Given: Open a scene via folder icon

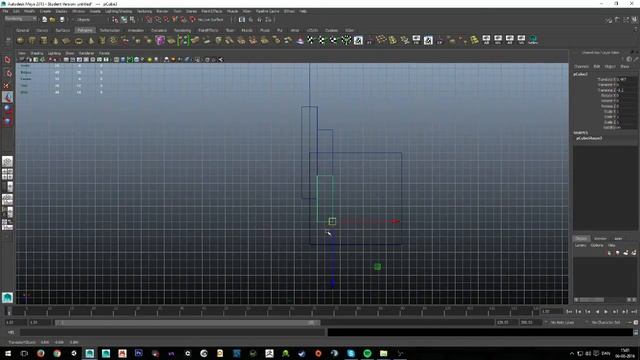Looking at the screenshot, I should (53, 20).
